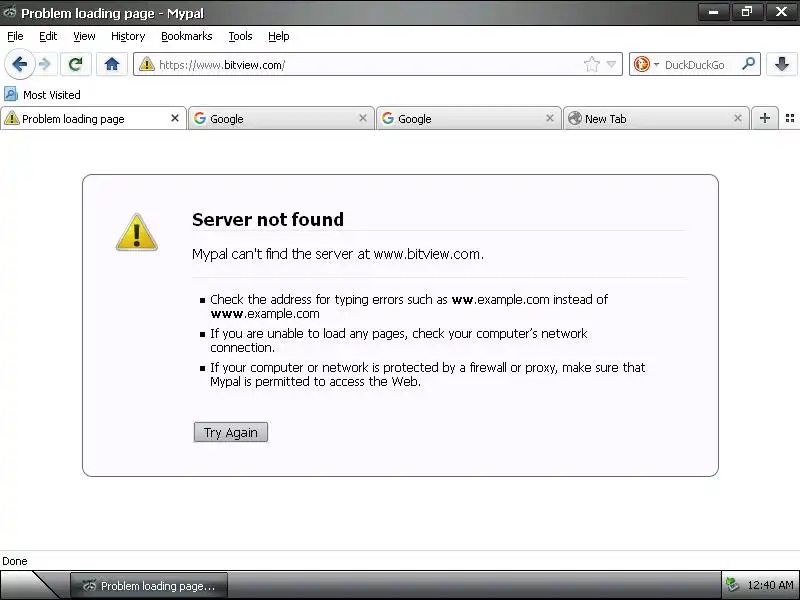Show all tabs grid button

coord(789,118)
